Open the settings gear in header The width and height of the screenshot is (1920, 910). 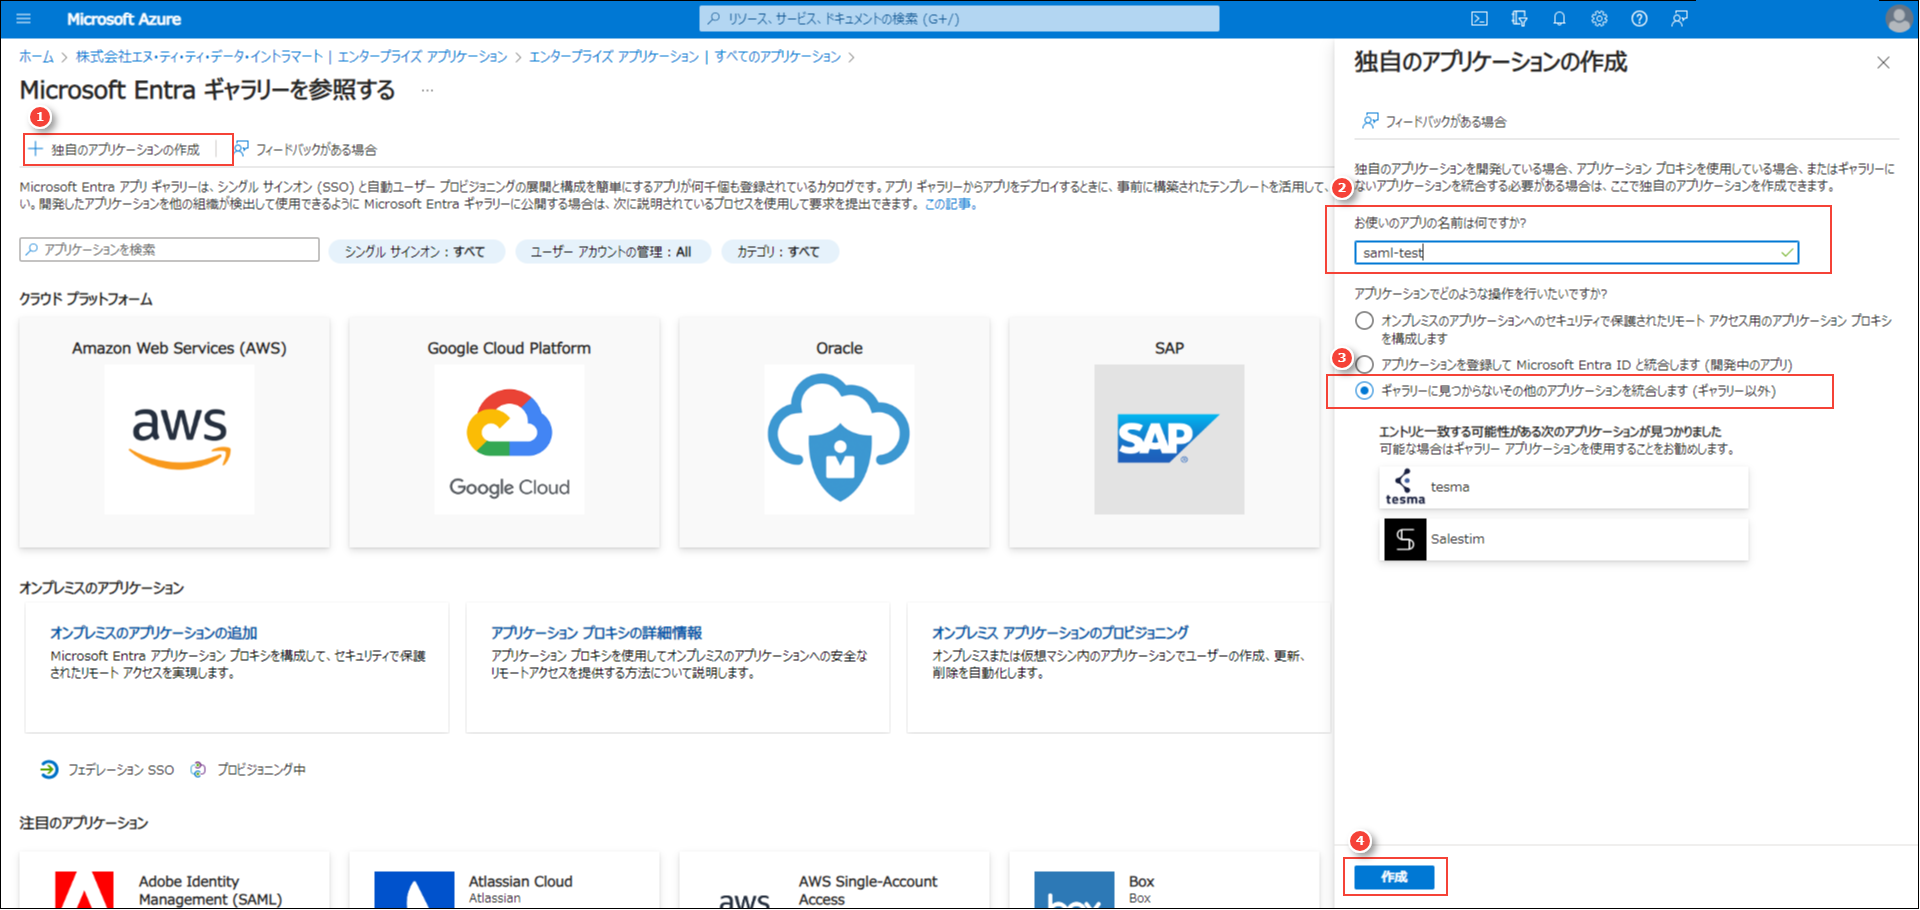(x=1599, y=19)
